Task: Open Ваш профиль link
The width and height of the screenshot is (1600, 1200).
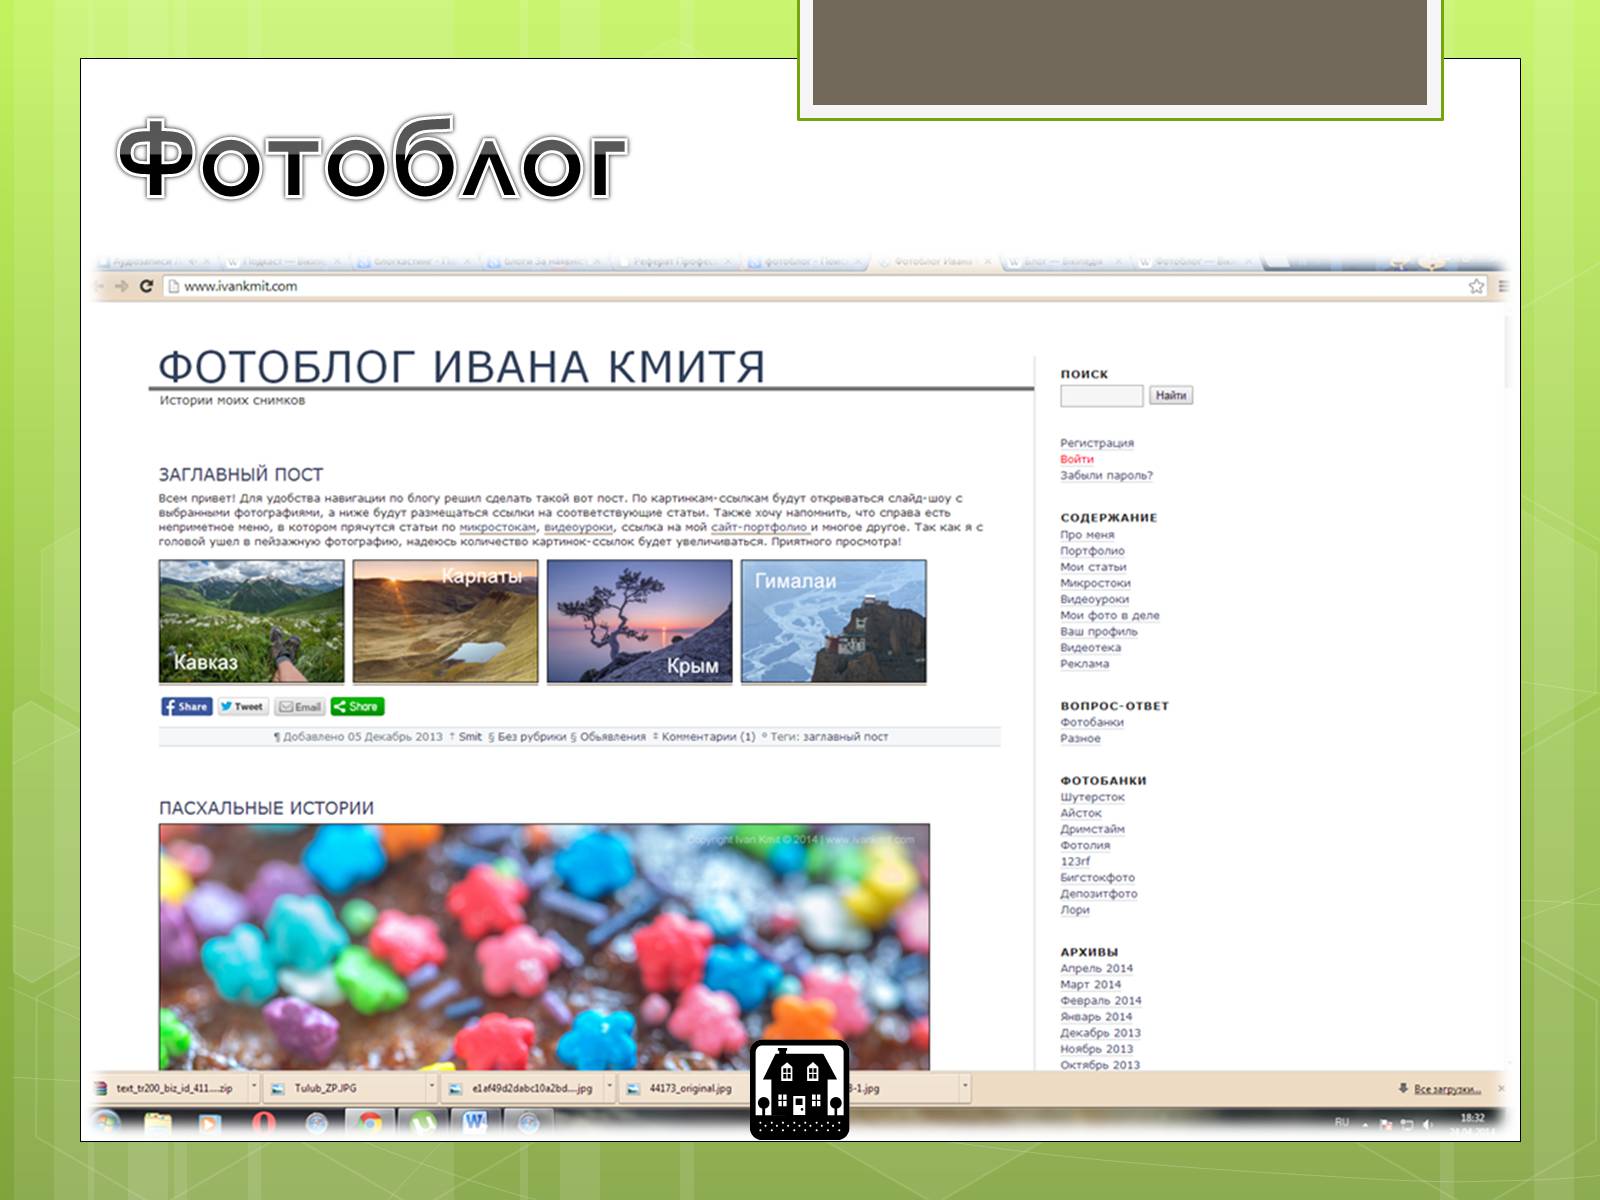Action: pos(1099,631)
